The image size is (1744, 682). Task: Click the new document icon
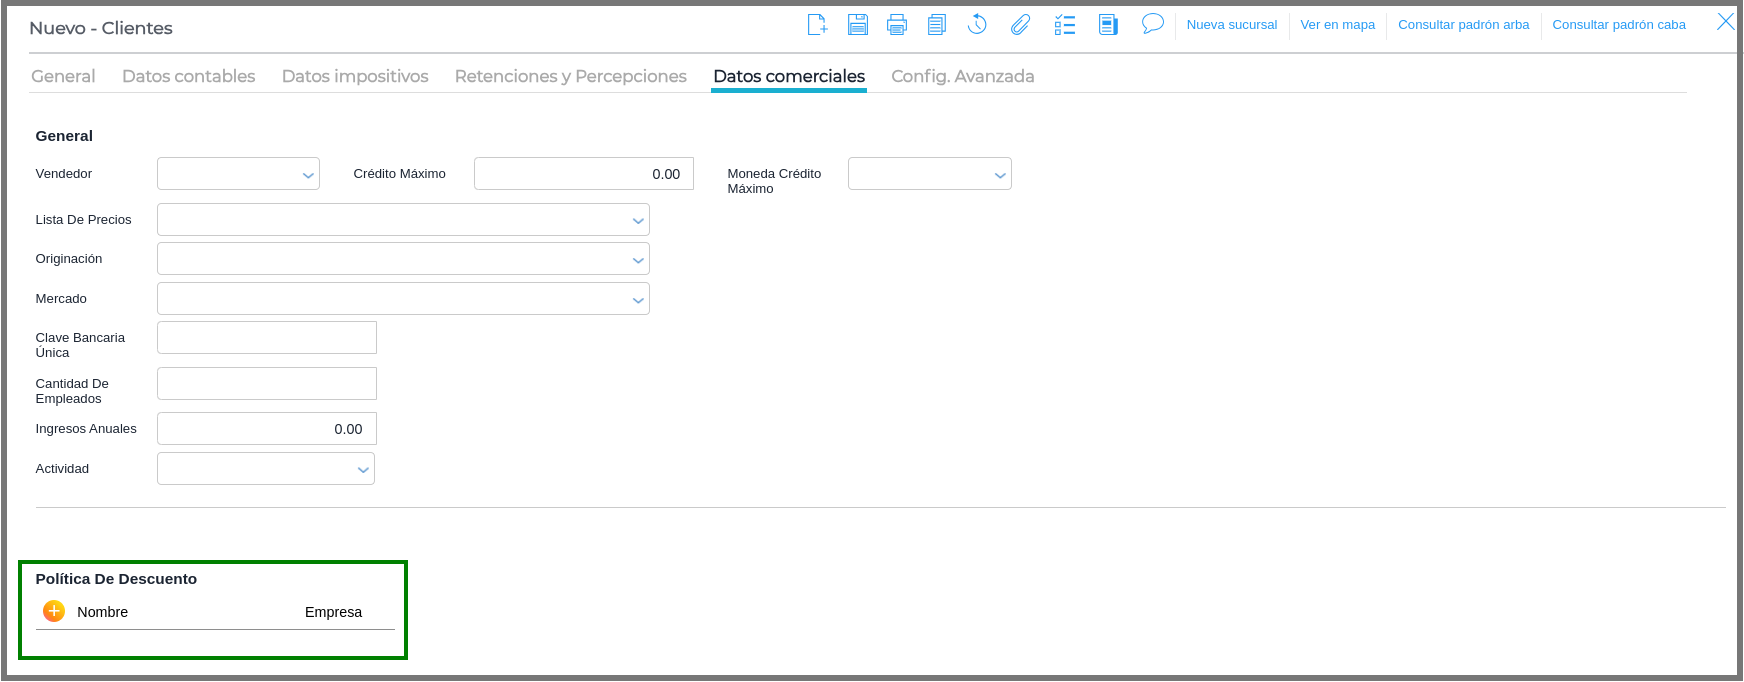coord(817,25)
